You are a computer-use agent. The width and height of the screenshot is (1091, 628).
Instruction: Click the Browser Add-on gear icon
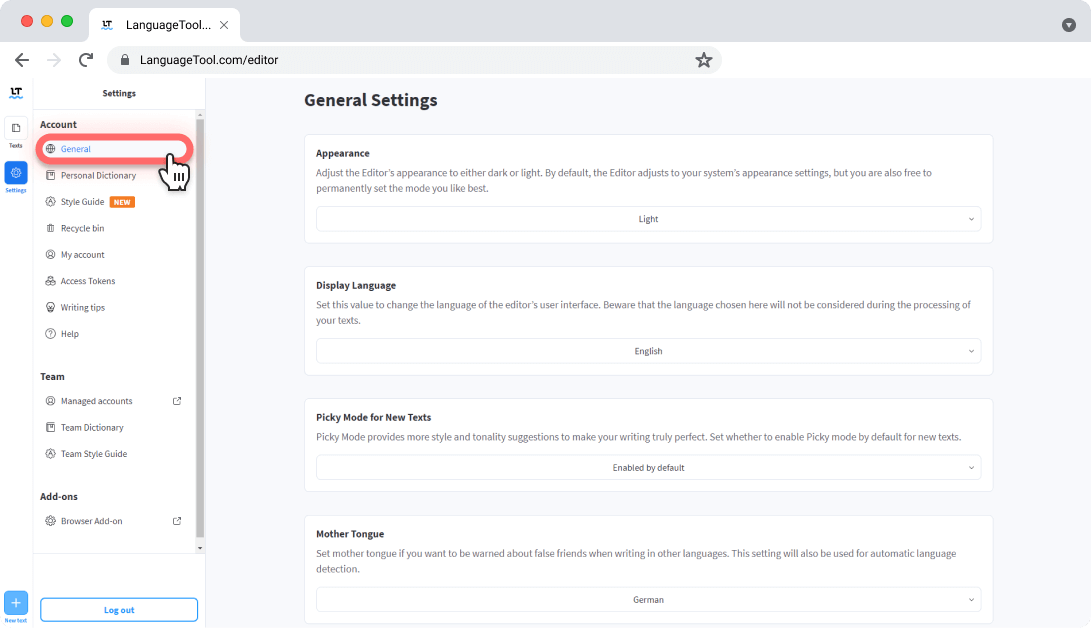(x=50, y=521)
